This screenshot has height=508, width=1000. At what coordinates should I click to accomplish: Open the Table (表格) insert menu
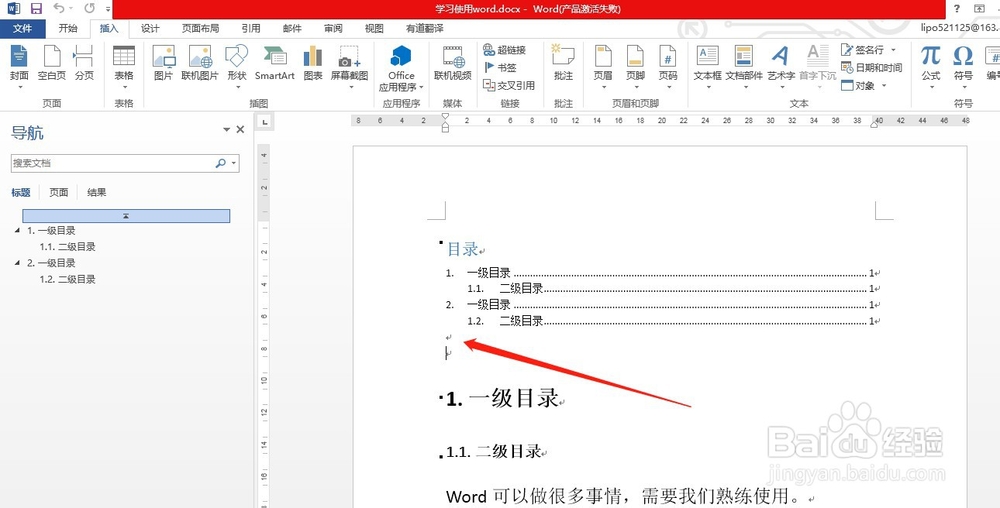[124, 64]
